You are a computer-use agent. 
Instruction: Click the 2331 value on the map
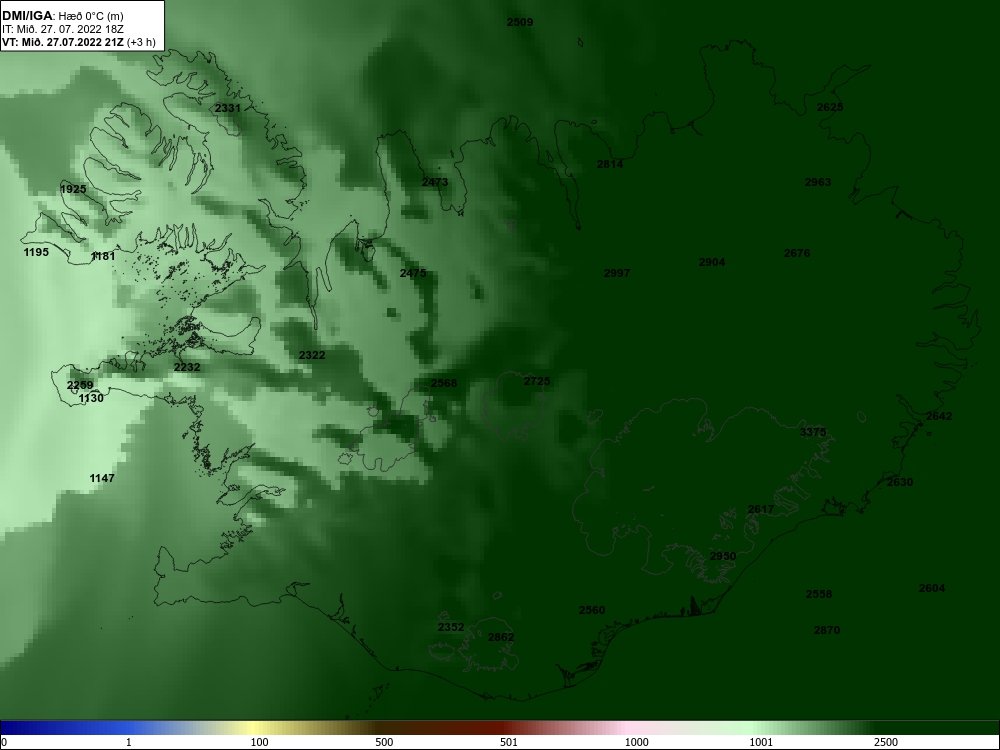228,108
